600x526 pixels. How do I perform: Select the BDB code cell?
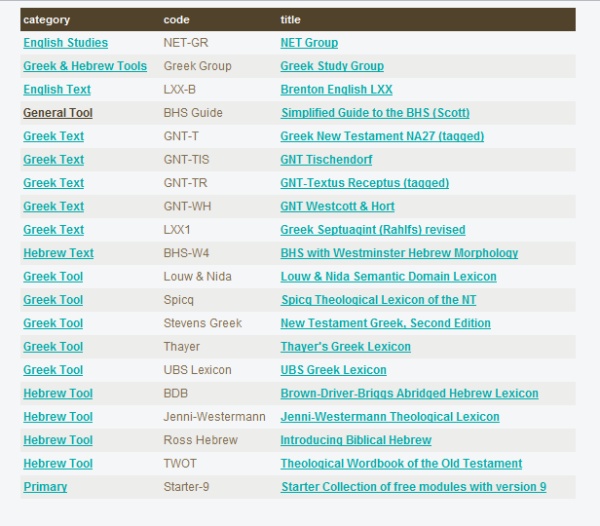176,393
